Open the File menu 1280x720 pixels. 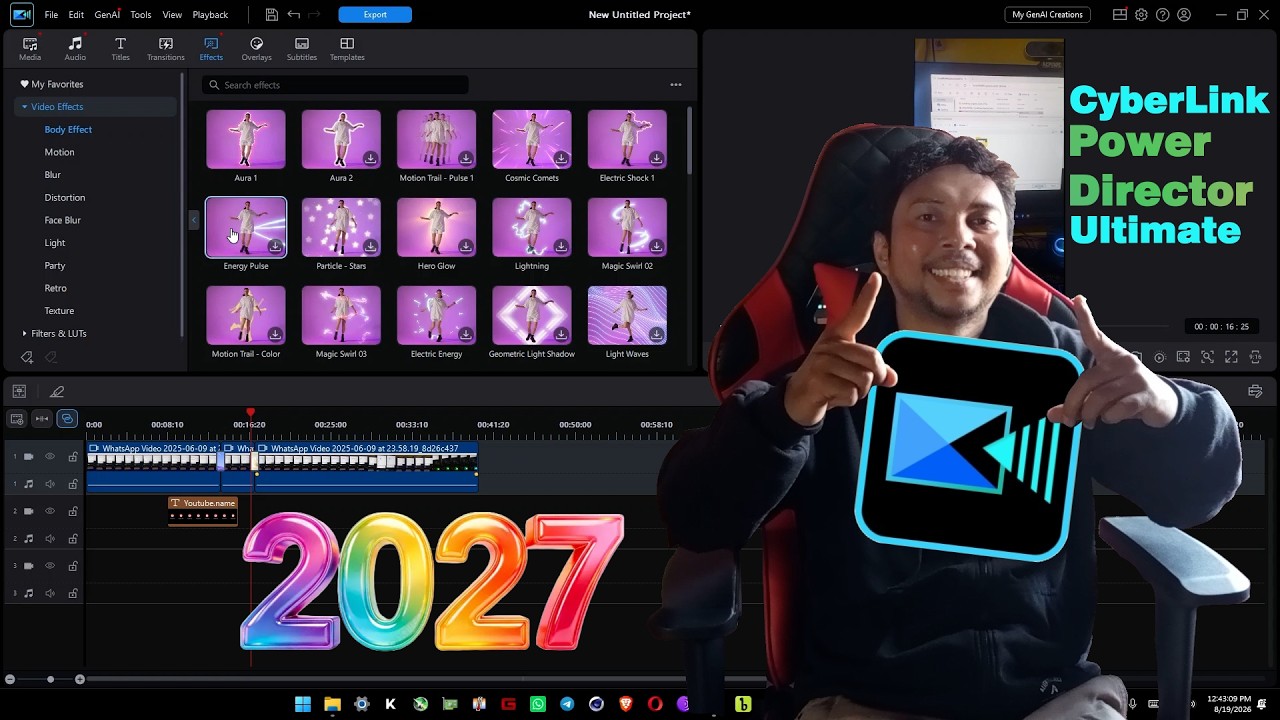(51, 15)
